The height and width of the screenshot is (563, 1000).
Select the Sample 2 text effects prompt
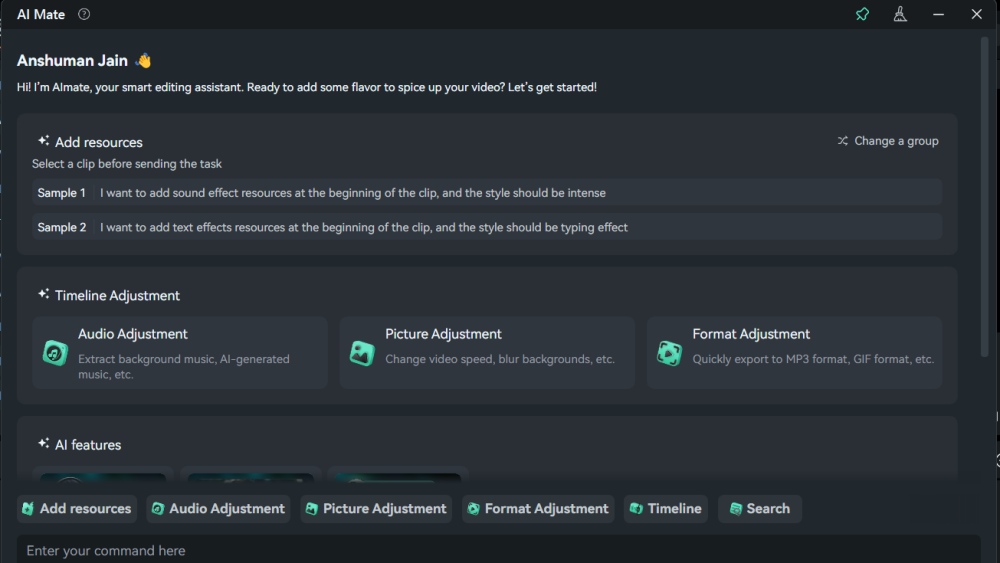(487, 227)
